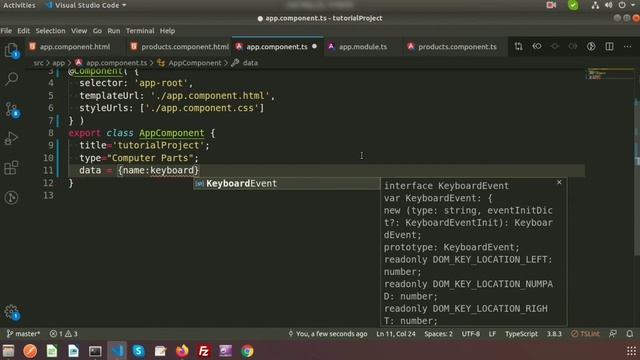
Task: Open the volume icon in the top bar
Action: 609,5
